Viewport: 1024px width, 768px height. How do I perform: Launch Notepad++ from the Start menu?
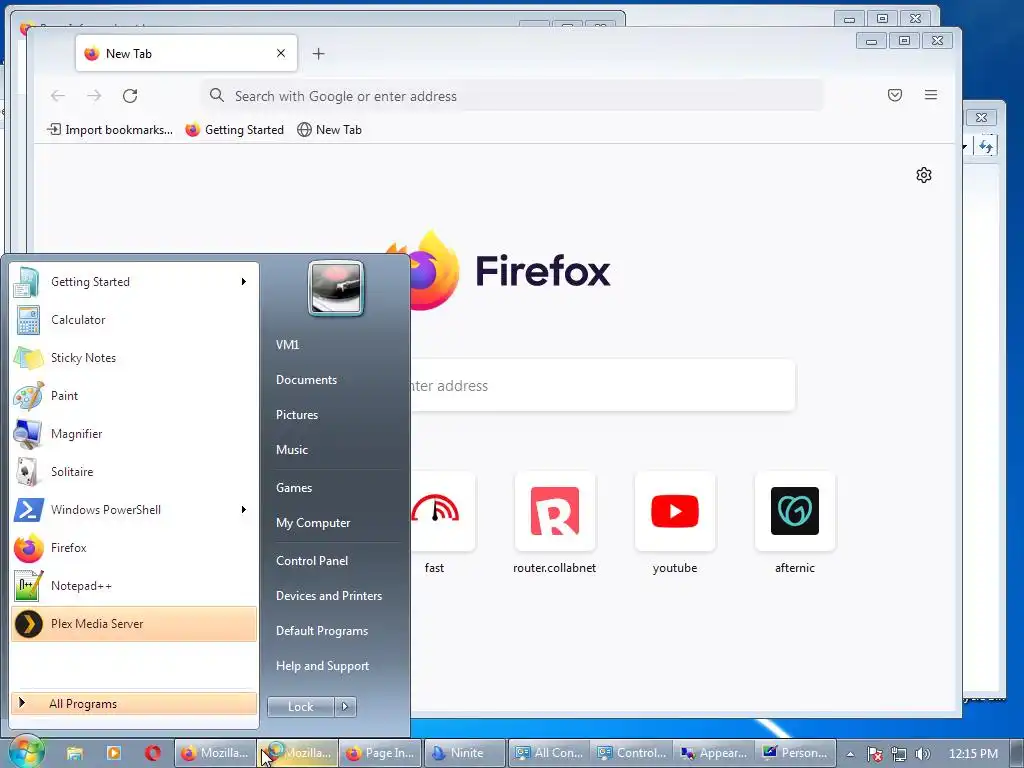(x=134, y=586)
